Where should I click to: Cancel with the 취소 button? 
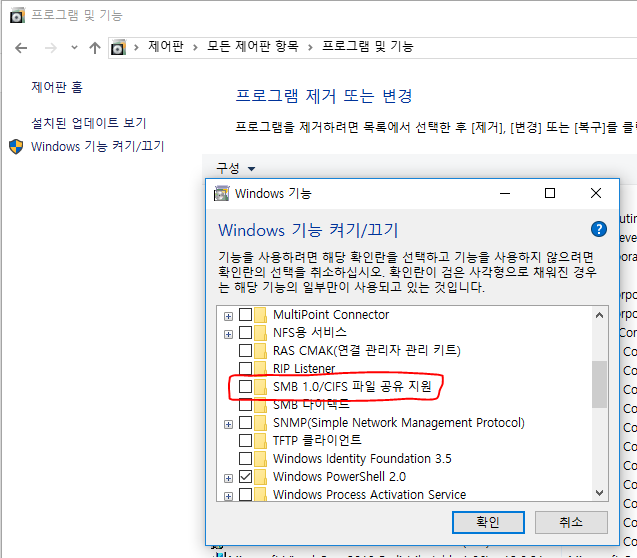tap(571, 522)
